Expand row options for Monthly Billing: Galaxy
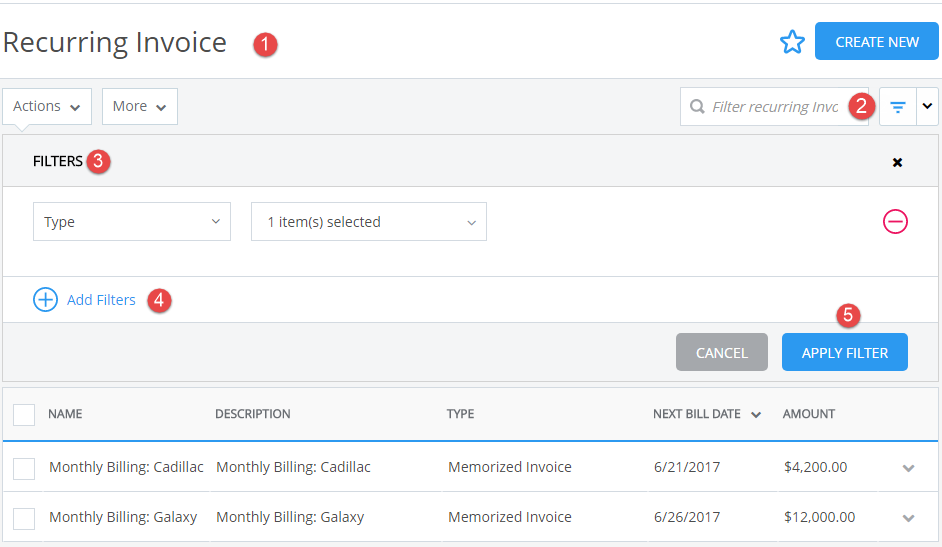 [x=908, y=518]
